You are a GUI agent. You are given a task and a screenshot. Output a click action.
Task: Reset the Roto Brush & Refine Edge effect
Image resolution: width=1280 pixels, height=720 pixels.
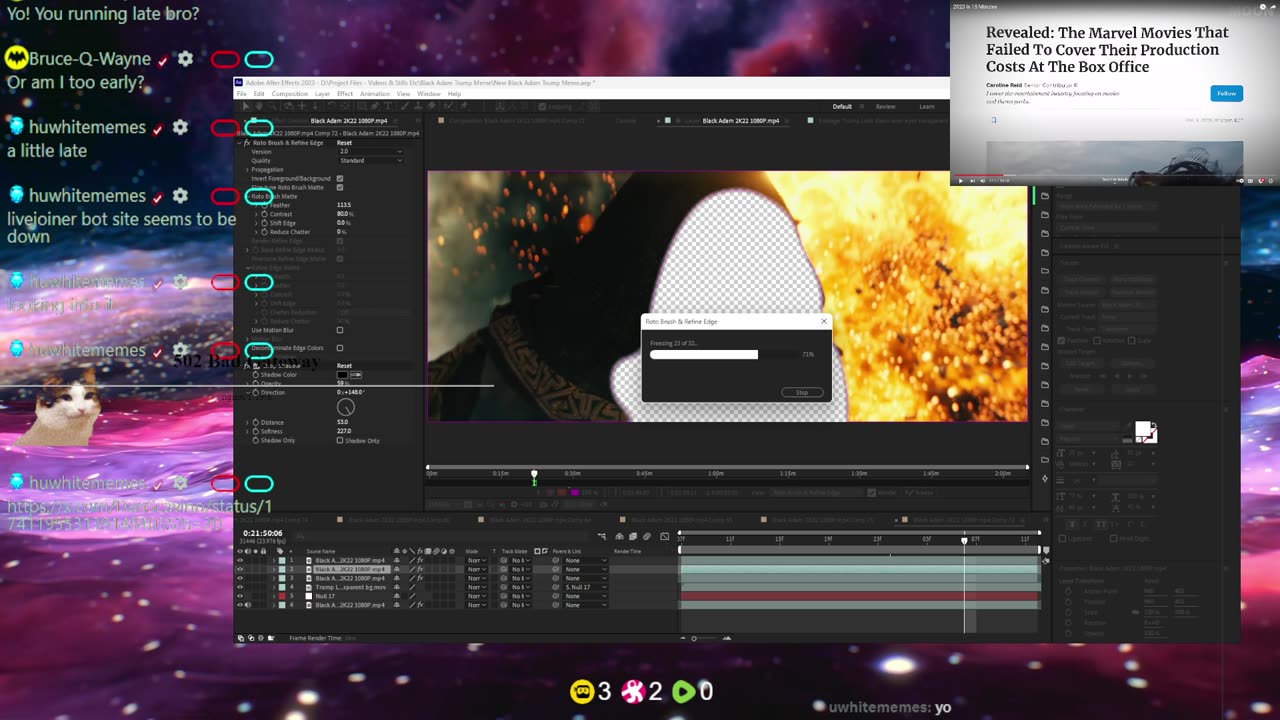344,143
